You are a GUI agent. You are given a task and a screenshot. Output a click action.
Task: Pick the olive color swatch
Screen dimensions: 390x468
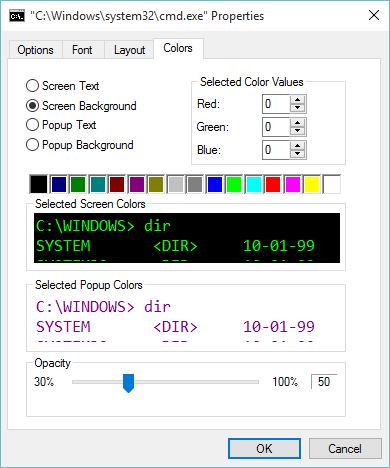(156, 184)
